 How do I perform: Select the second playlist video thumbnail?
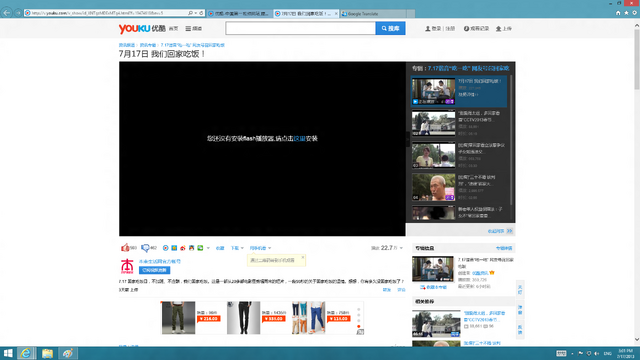click(x=433, y=123)
